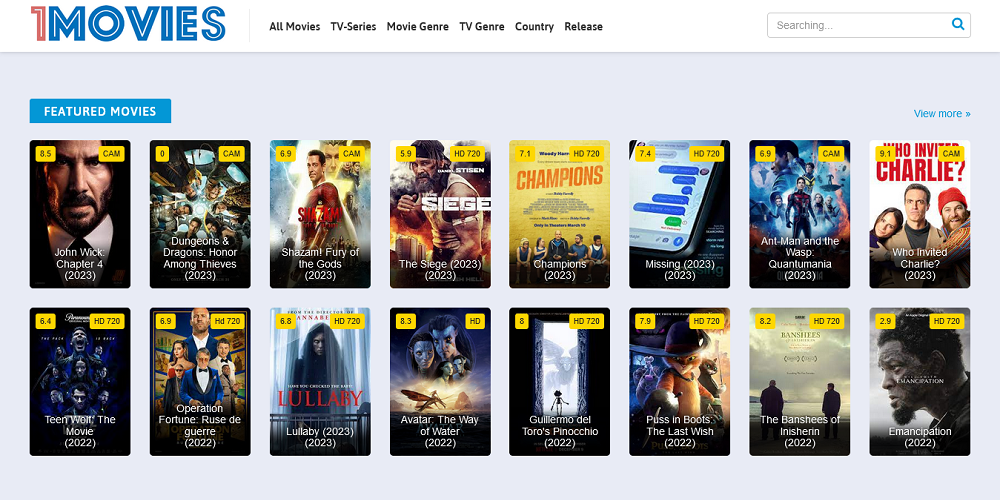
Task: Click the 8 rating badge on Pinocchio
Action: pyautogui.click(x=522, y=321)
